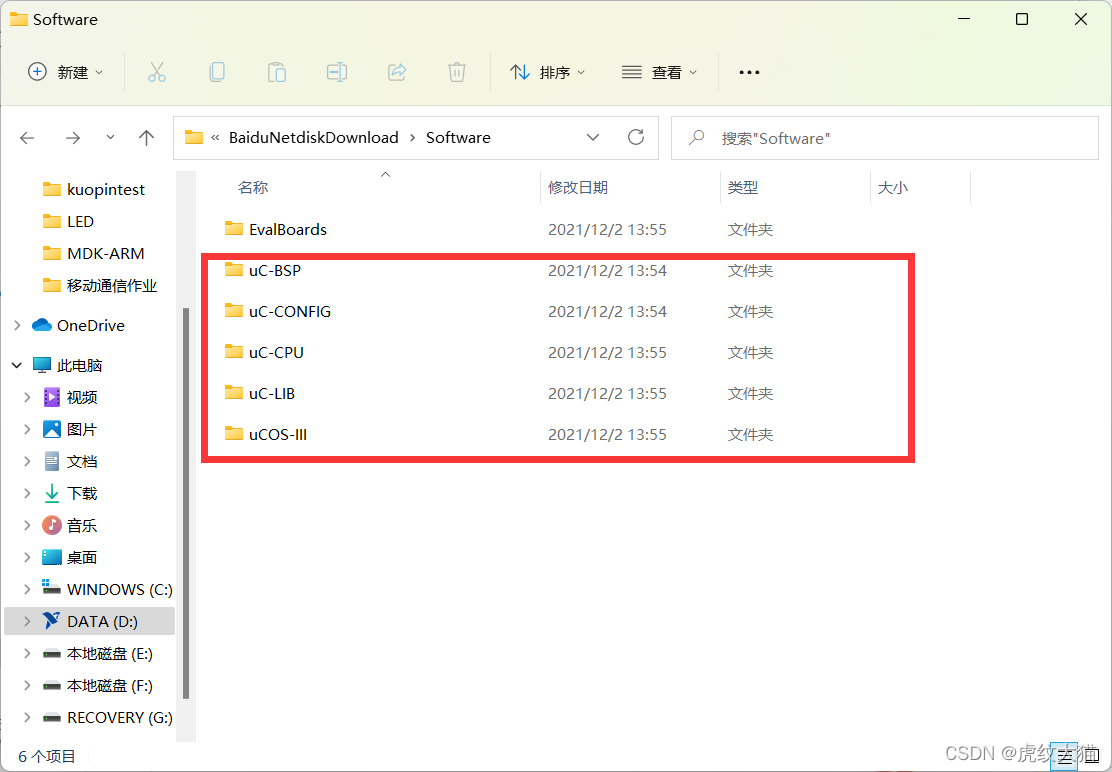Click the Share icon in toolbar
This screenshot has width=1112, height=772.
397,72
